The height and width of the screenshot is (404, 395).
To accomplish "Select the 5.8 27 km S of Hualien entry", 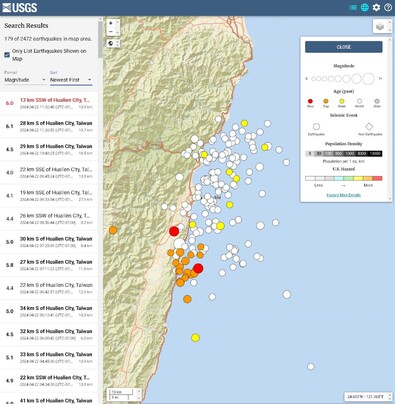I will [x=49, y=265].
